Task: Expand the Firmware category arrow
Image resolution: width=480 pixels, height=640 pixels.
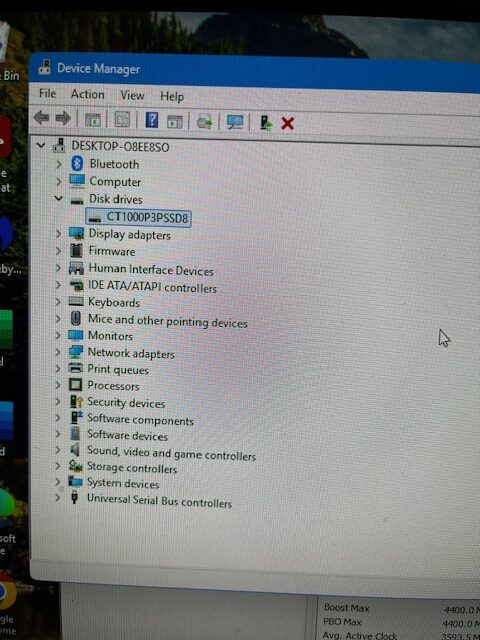Action: [x=58, y=250]
